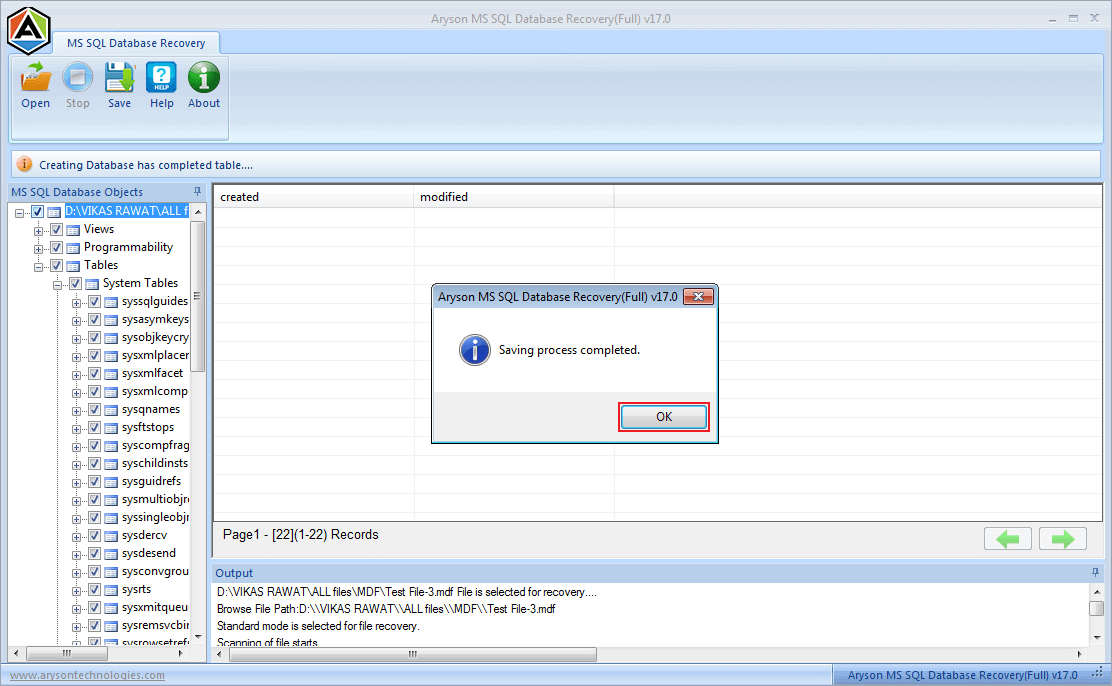Select the MS SQL Database Recovery tab
The height and width of the screenshot is (686, 1112).
(x=136, y=43)
